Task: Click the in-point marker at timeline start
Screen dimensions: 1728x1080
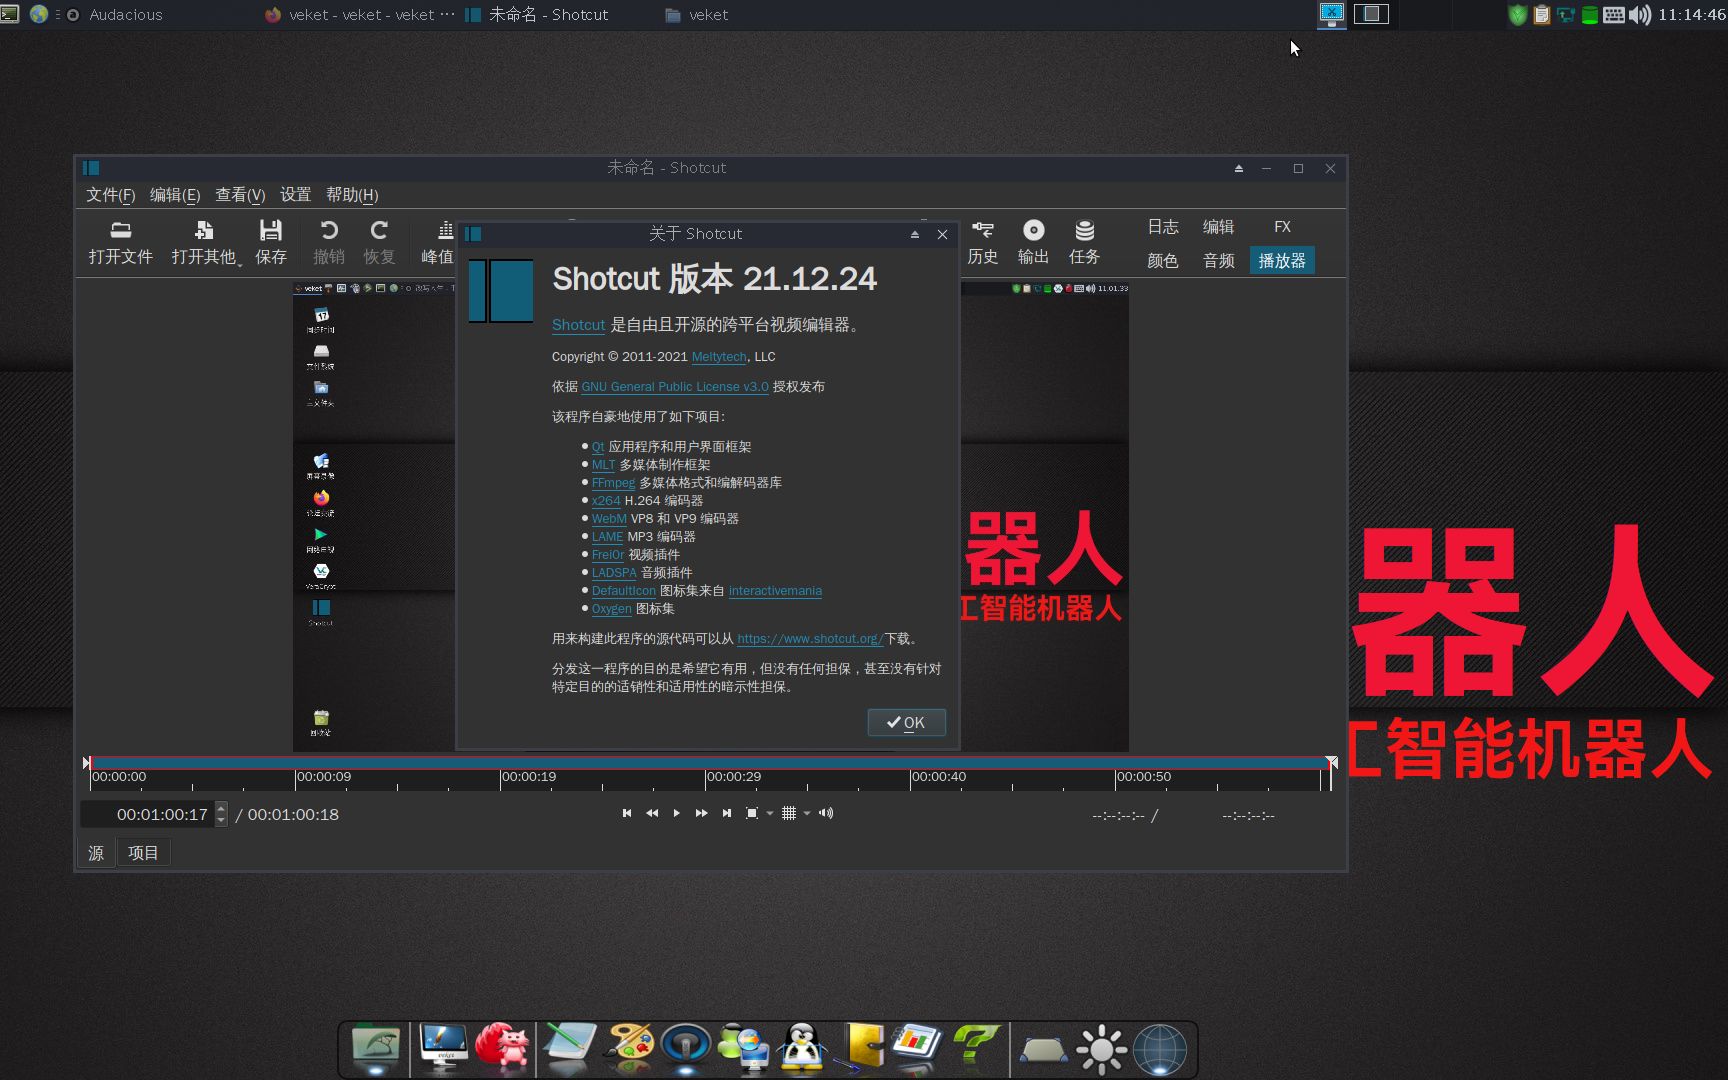Action: click(87, 763)
